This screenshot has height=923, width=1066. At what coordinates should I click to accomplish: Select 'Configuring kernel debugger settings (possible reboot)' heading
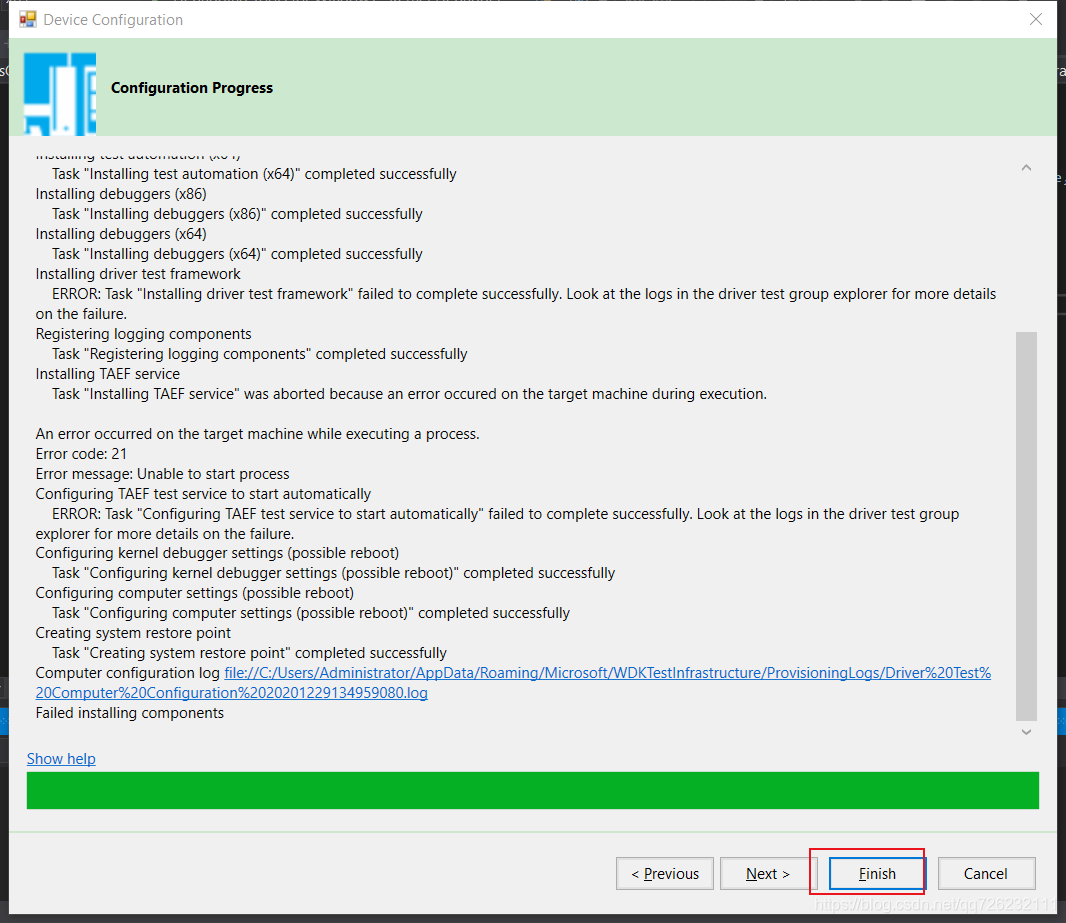coord(217,553)
